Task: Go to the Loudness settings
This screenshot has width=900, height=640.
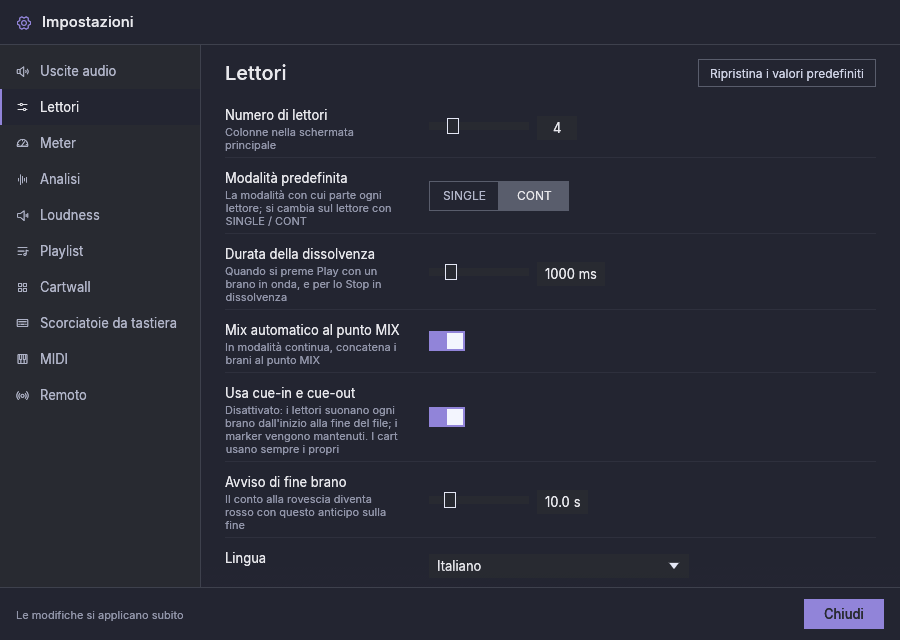Action: click(100, 215)
